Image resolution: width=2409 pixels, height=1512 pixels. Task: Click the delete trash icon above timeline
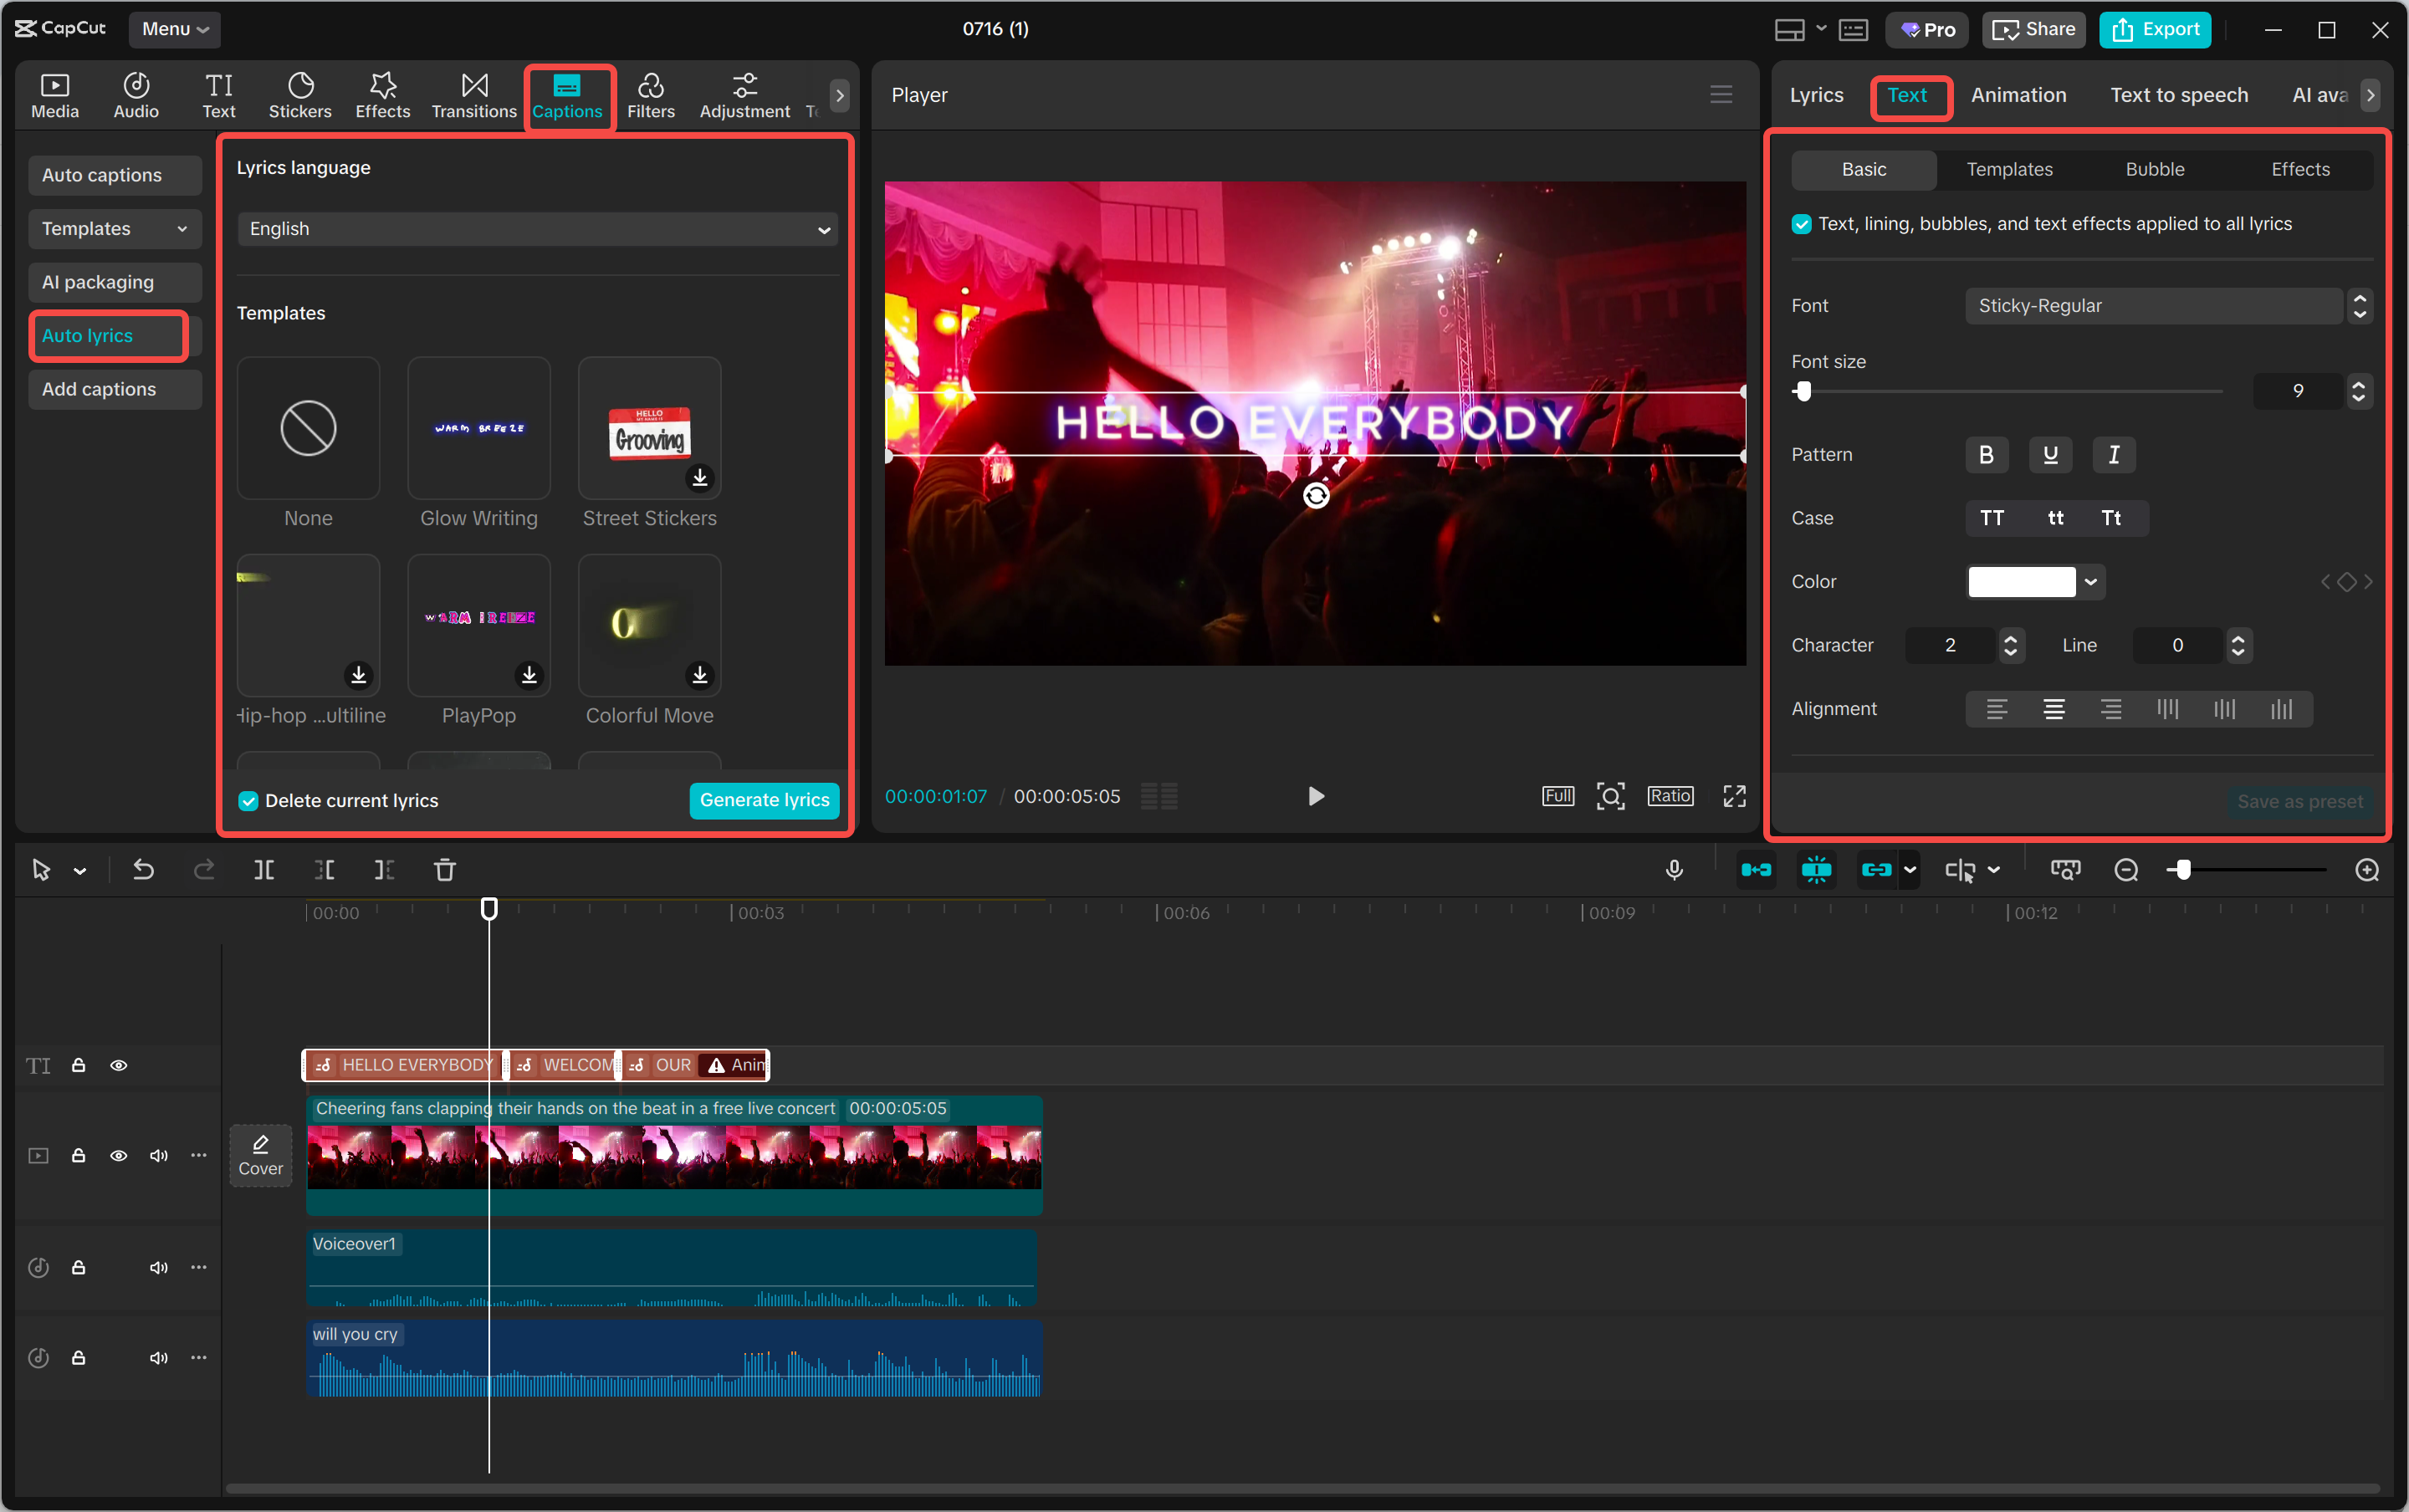(x=445, y=870)
